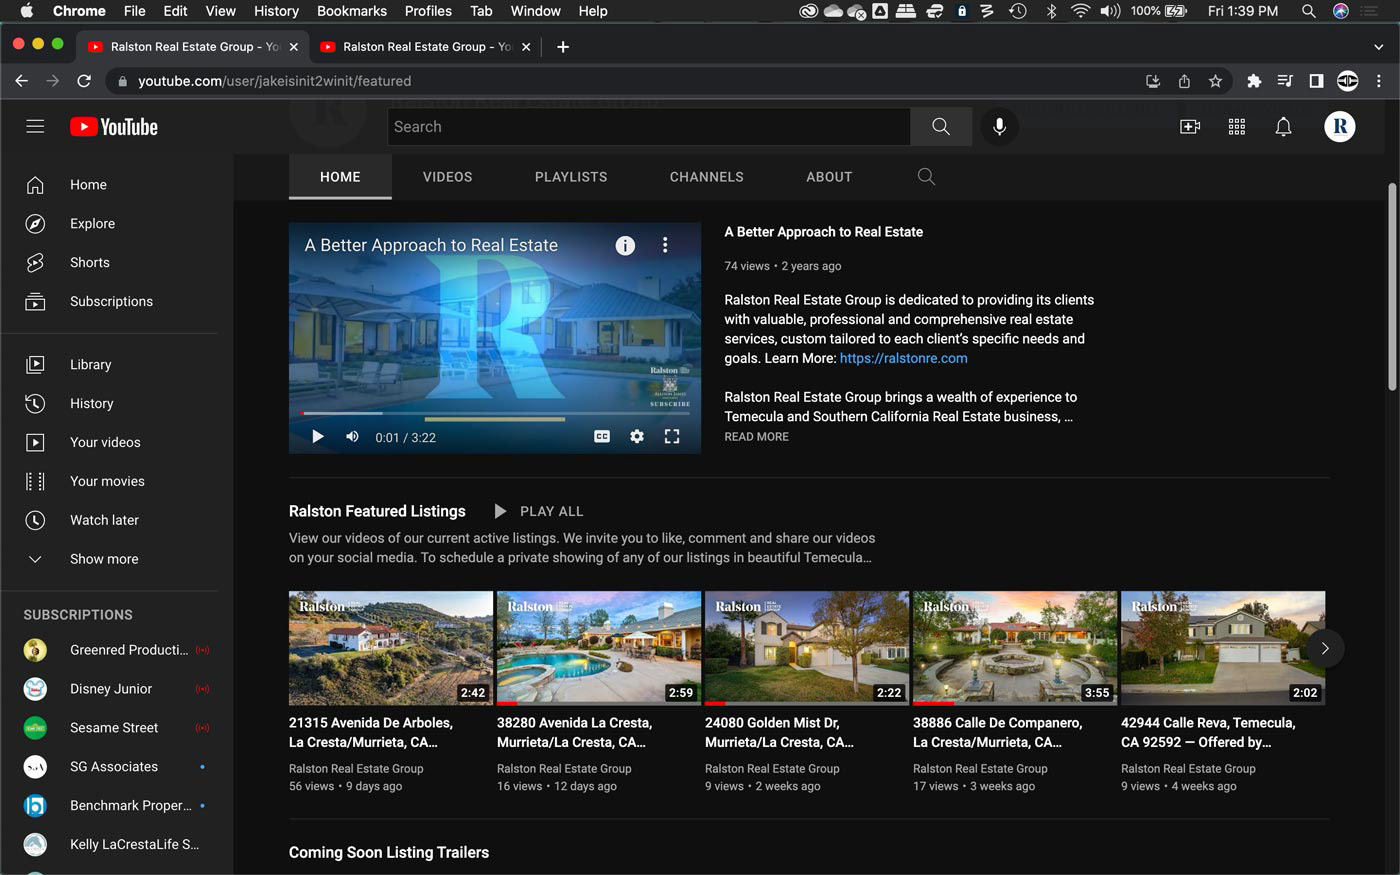Select the HOME channel tab
This screenshot has height=875, width=1400.
click(x=340, y=177)
